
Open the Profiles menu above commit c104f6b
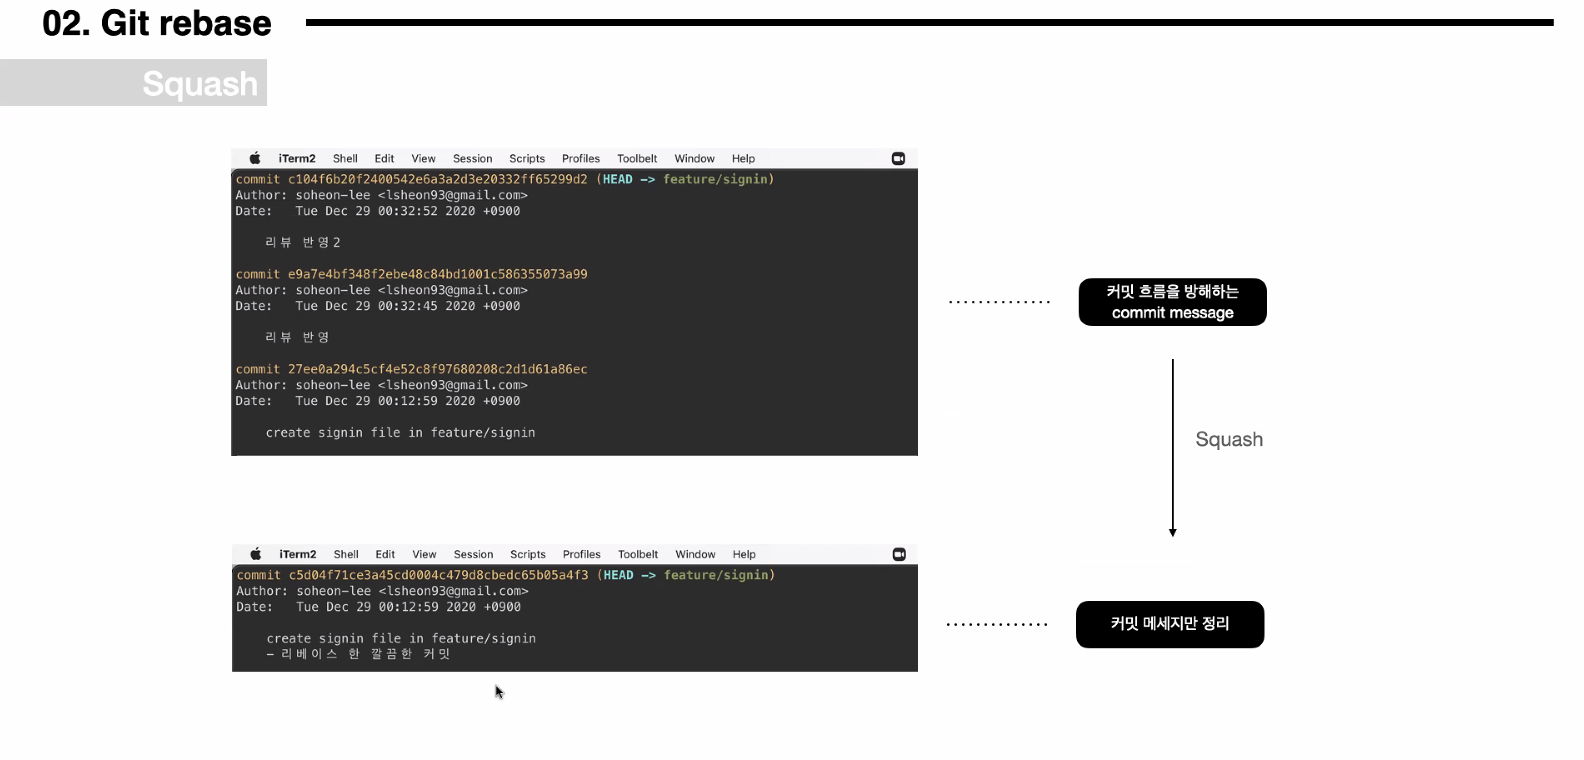pyautogui.click(x=581, y=158)
